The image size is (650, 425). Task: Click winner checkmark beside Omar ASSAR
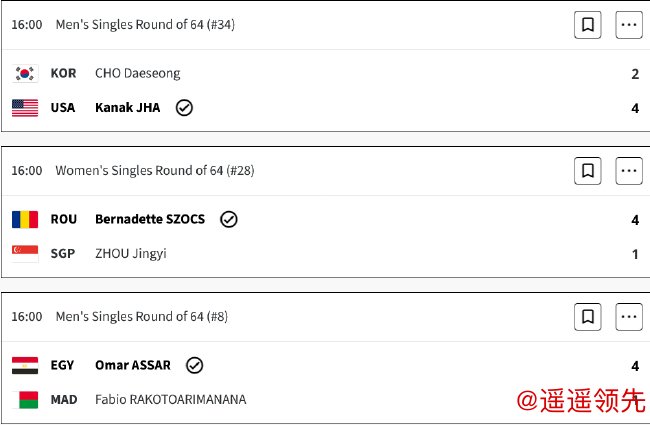195,365
